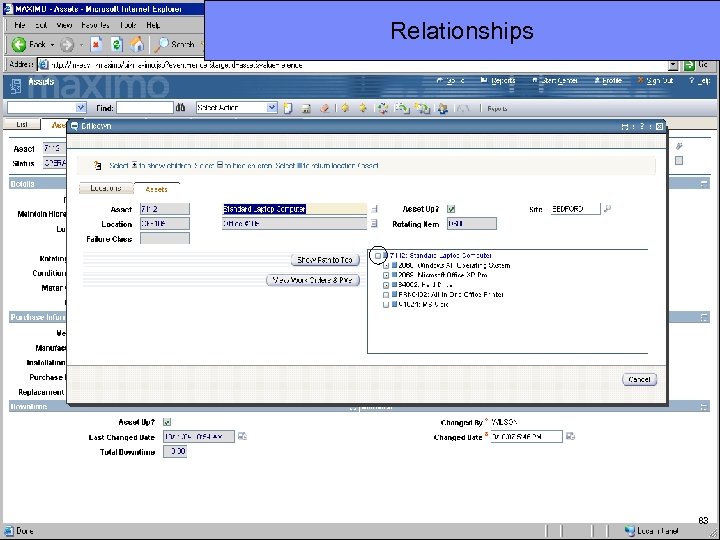The image size is (720, 540).
Task: Click the Reports text in Maximo toolbar
Action: [x=497, y=109]
